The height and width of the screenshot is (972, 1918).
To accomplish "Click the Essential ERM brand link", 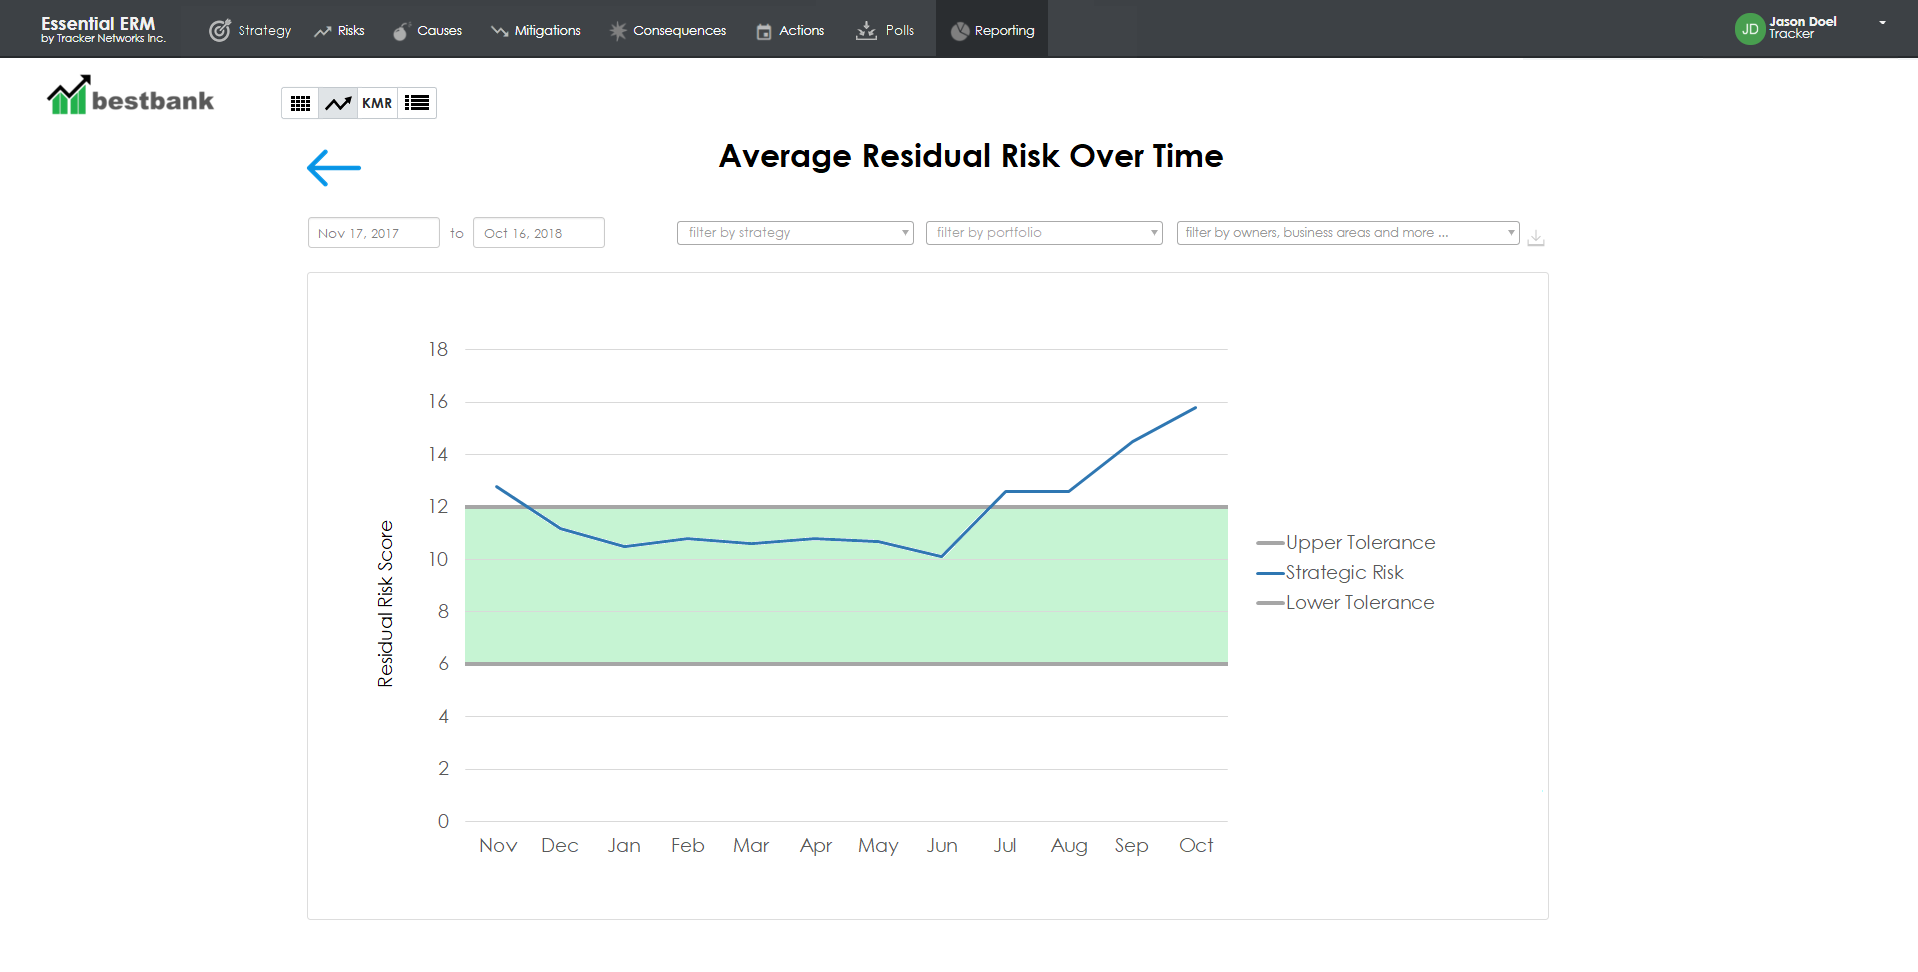I will pyautogui.click(x=102, y=29).
